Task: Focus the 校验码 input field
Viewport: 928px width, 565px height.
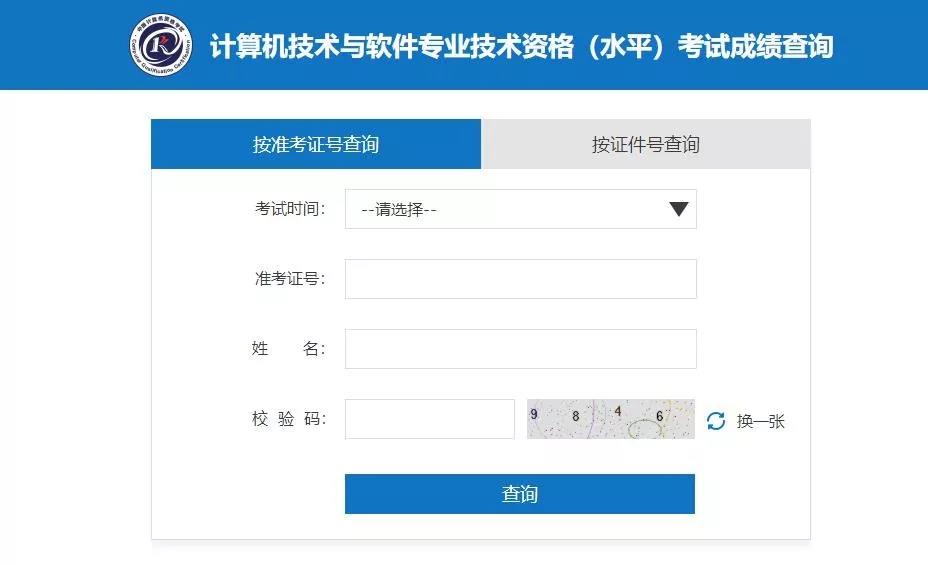Action: coord(430,419)
